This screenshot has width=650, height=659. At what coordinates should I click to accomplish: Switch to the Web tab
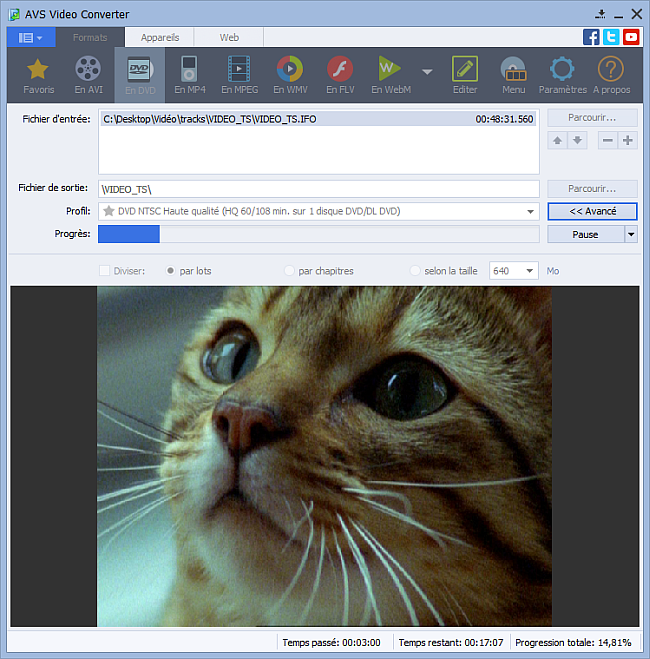[x=229, y=37]
